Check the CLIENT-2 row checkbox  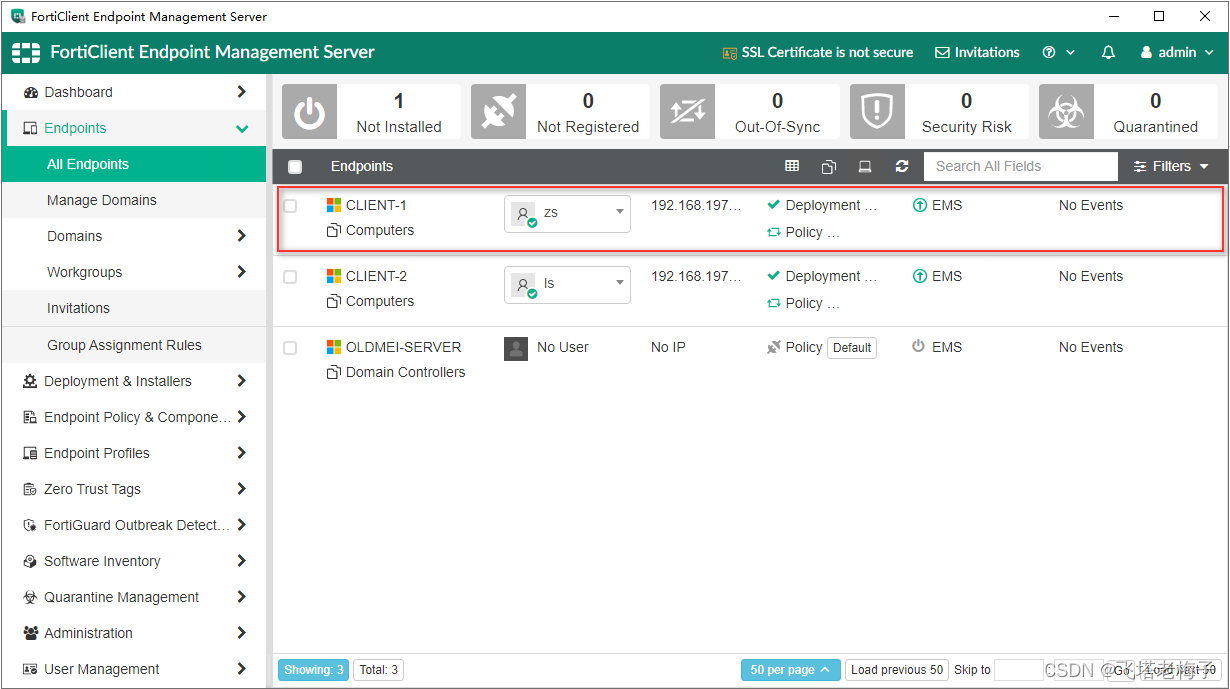coord(290,277)
